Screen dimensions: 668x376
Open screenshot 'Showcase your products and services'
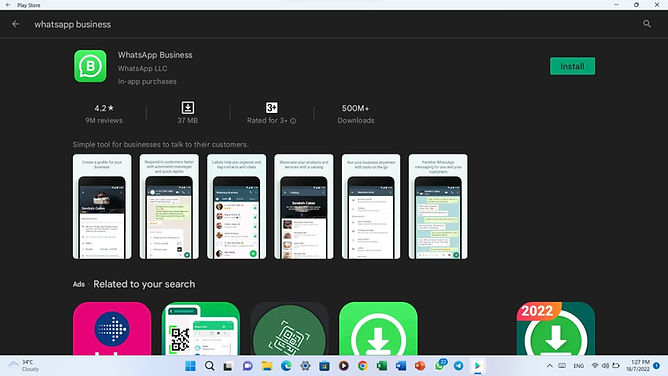304,207
